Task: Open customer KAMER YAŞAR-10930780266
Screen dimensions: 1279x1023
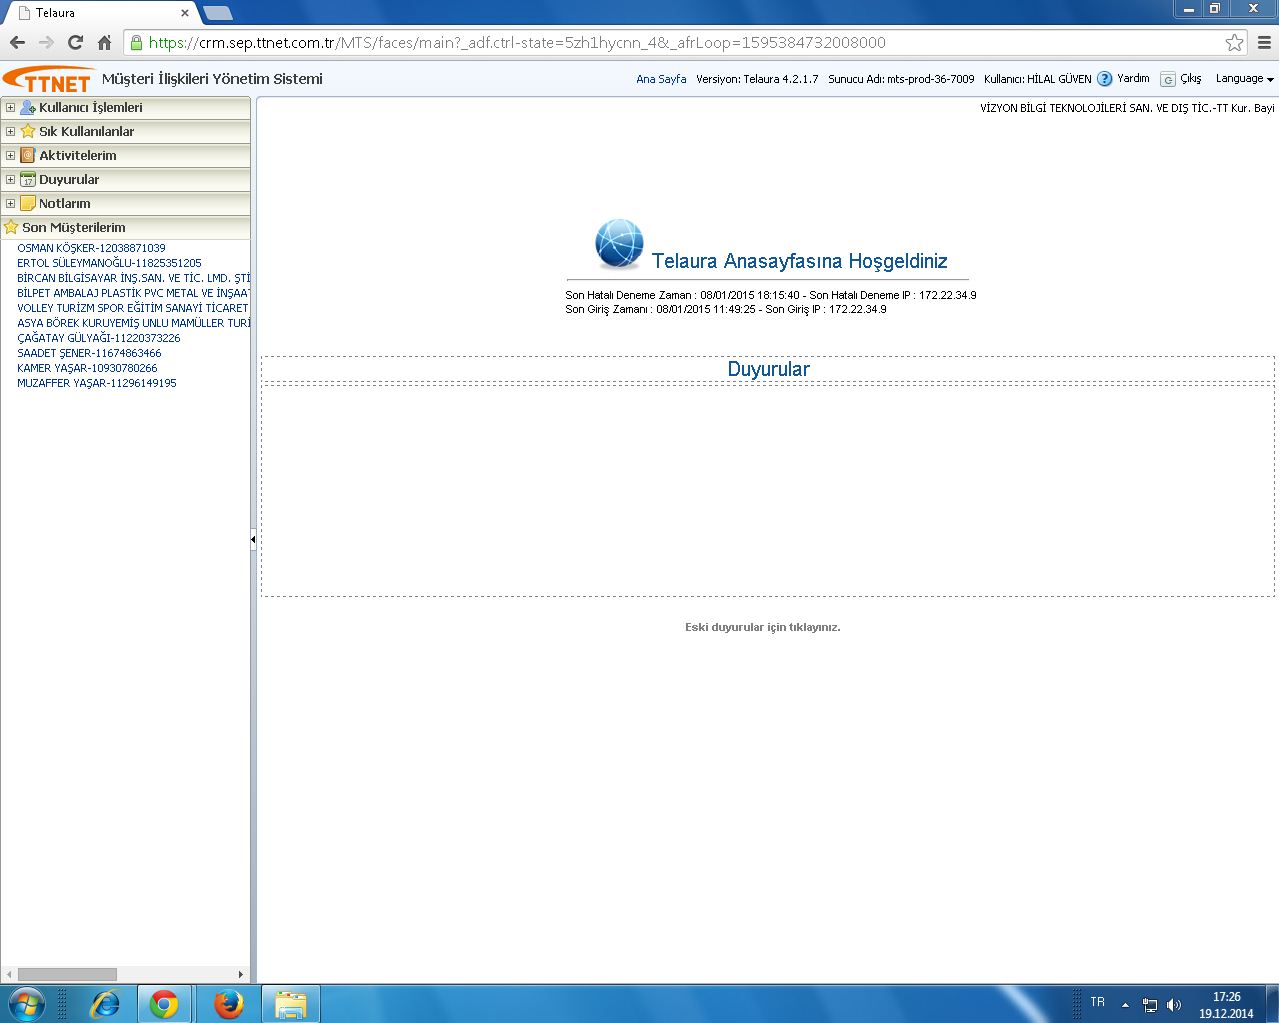Action: tap(87, 368)
